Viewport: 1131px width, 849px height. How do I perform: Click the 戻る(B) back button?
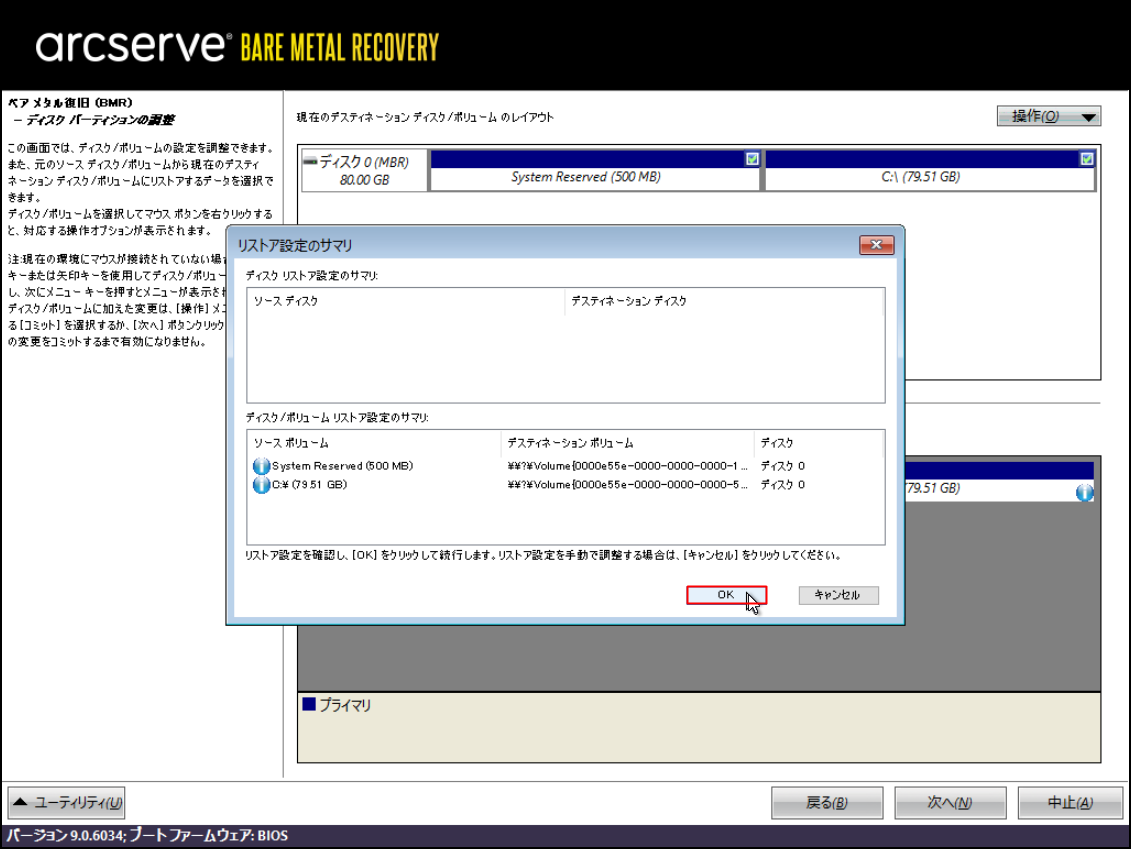pos(827,803)
